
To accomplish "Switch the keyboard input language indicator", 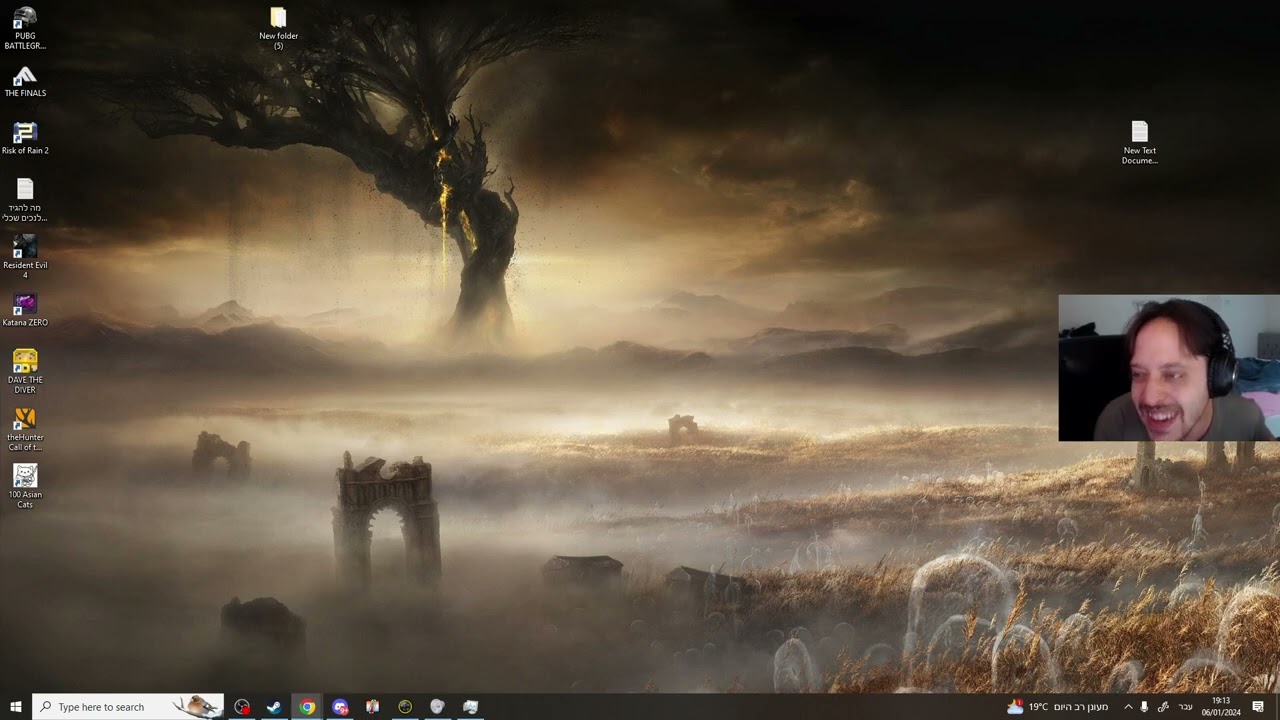I will pos(1186,707).
